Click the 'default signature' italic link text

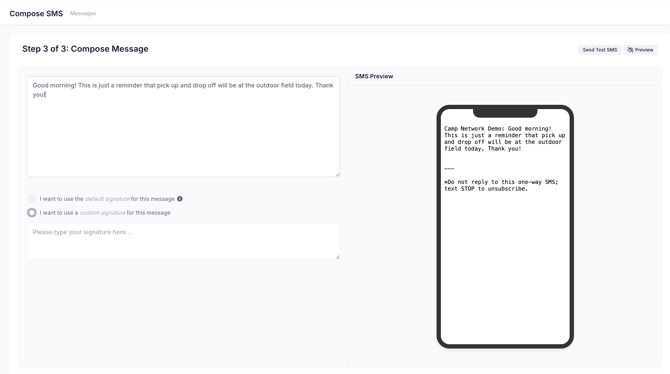point(107,199)
